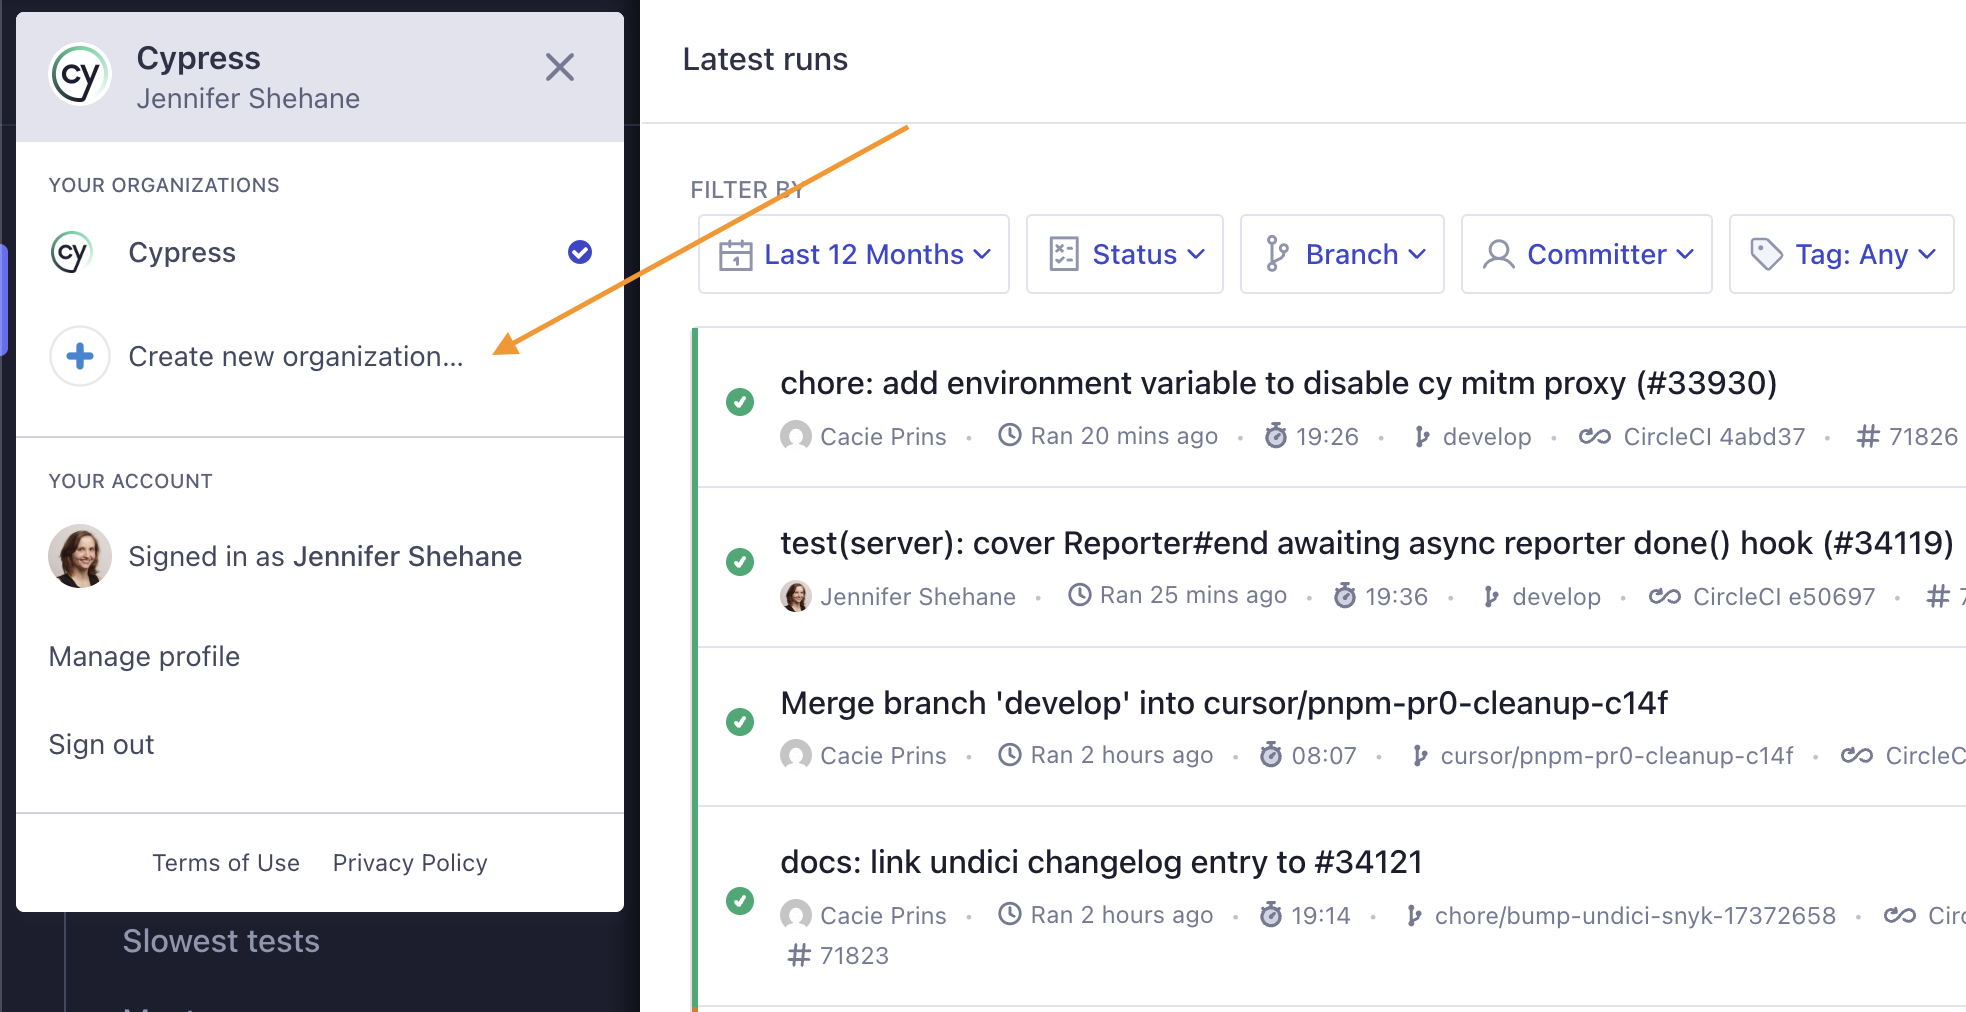Viewport: 1966px width, 1012px height.
Task: Choose Create new organization...
Action: coord(296,356)
